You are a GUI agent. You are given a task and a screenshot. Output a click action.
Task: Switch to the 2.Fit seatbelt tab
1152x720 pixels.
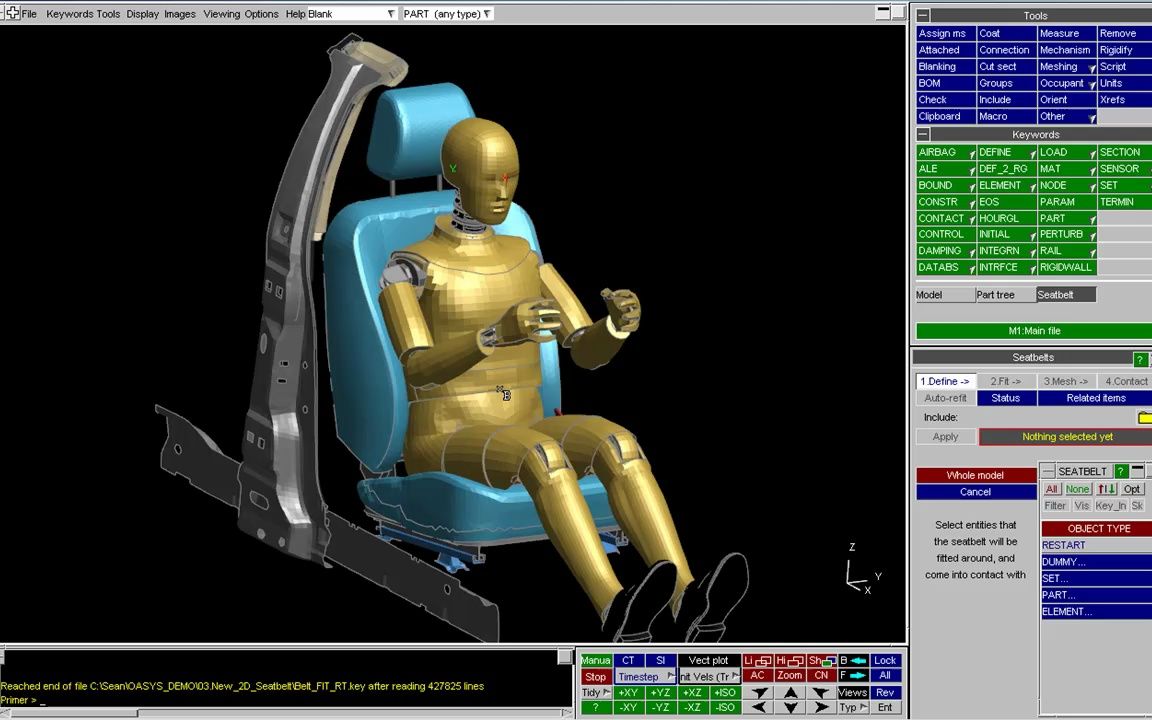click(x=1006, y=381)
